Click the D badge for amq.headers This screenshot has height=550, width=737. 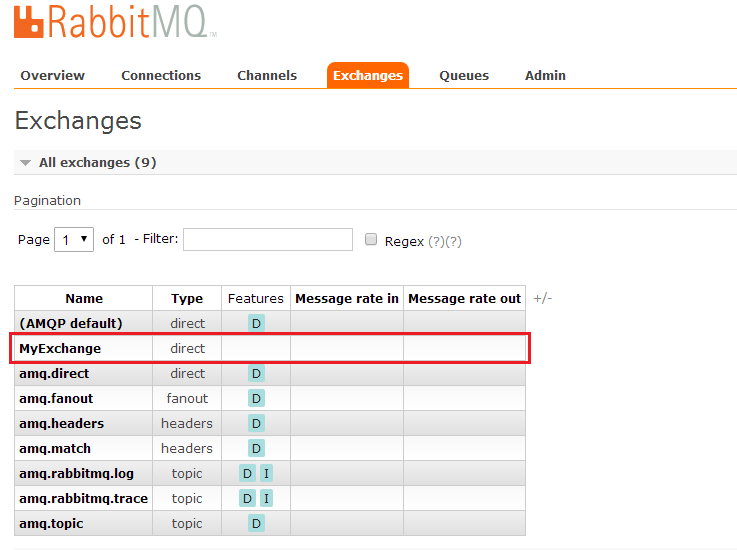click(x=256, y=423)
